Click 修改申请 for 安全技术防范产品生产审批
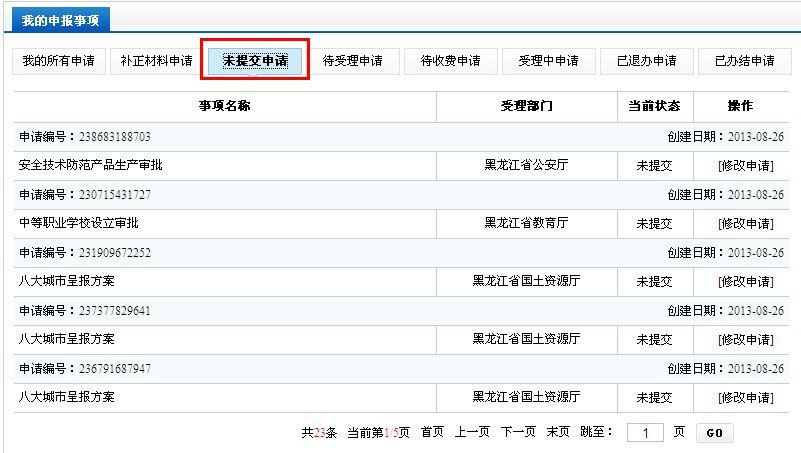This screenshot has width=801, height=453. point(745,166)
